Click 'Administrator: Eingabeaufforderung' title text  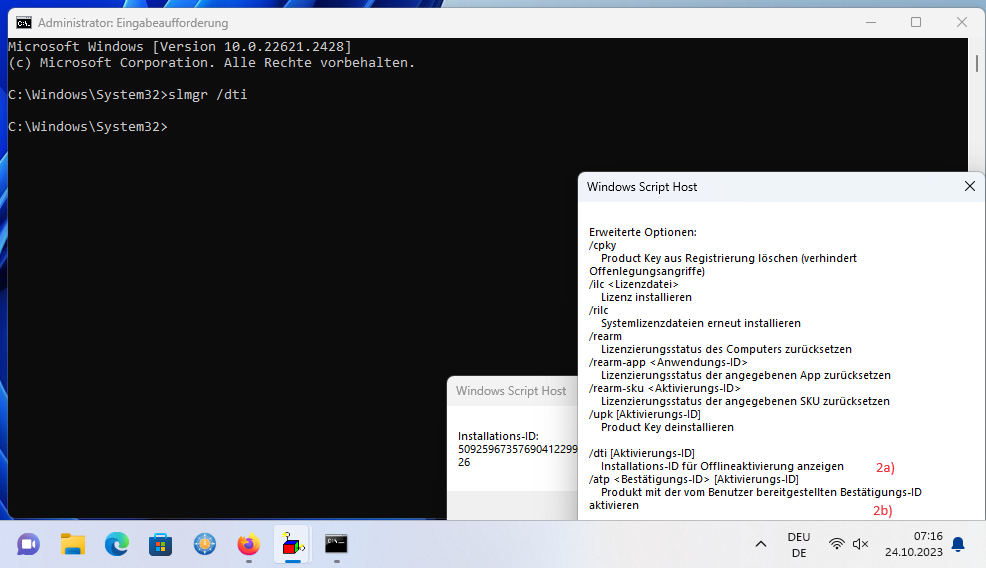point(133,23)
